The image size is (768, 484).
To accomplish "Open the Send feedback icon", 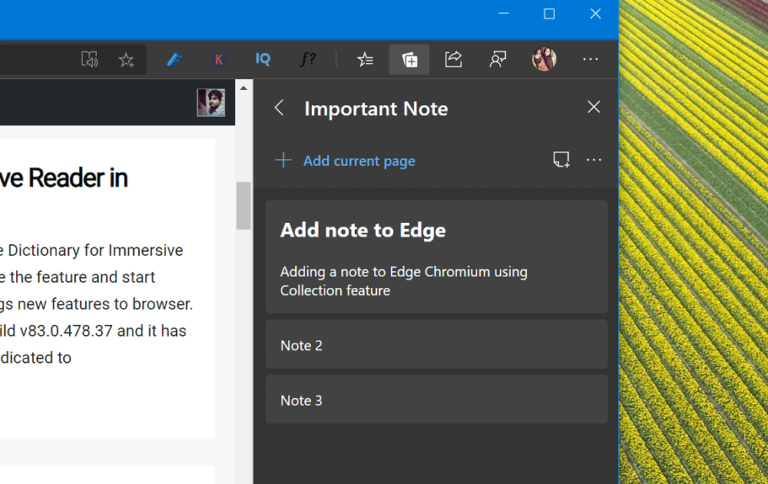I will (498, 59).
